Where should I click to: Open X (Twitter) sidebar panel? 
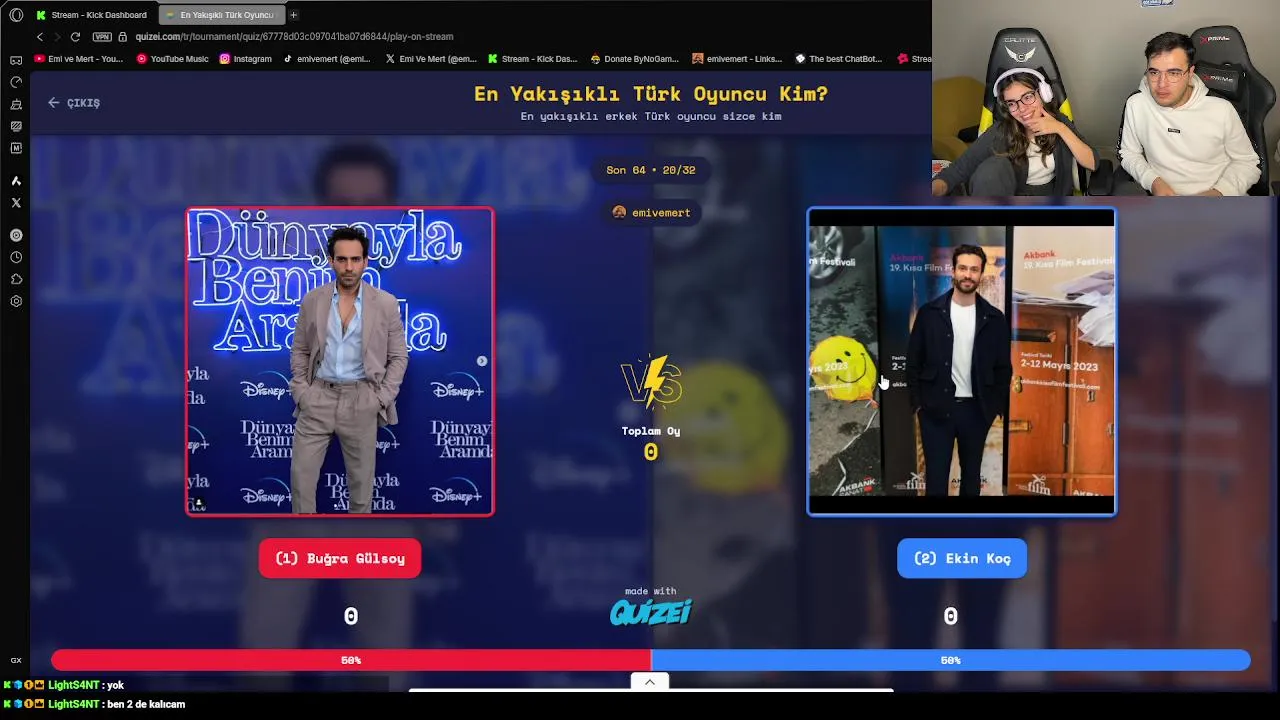tap(16, 203)
